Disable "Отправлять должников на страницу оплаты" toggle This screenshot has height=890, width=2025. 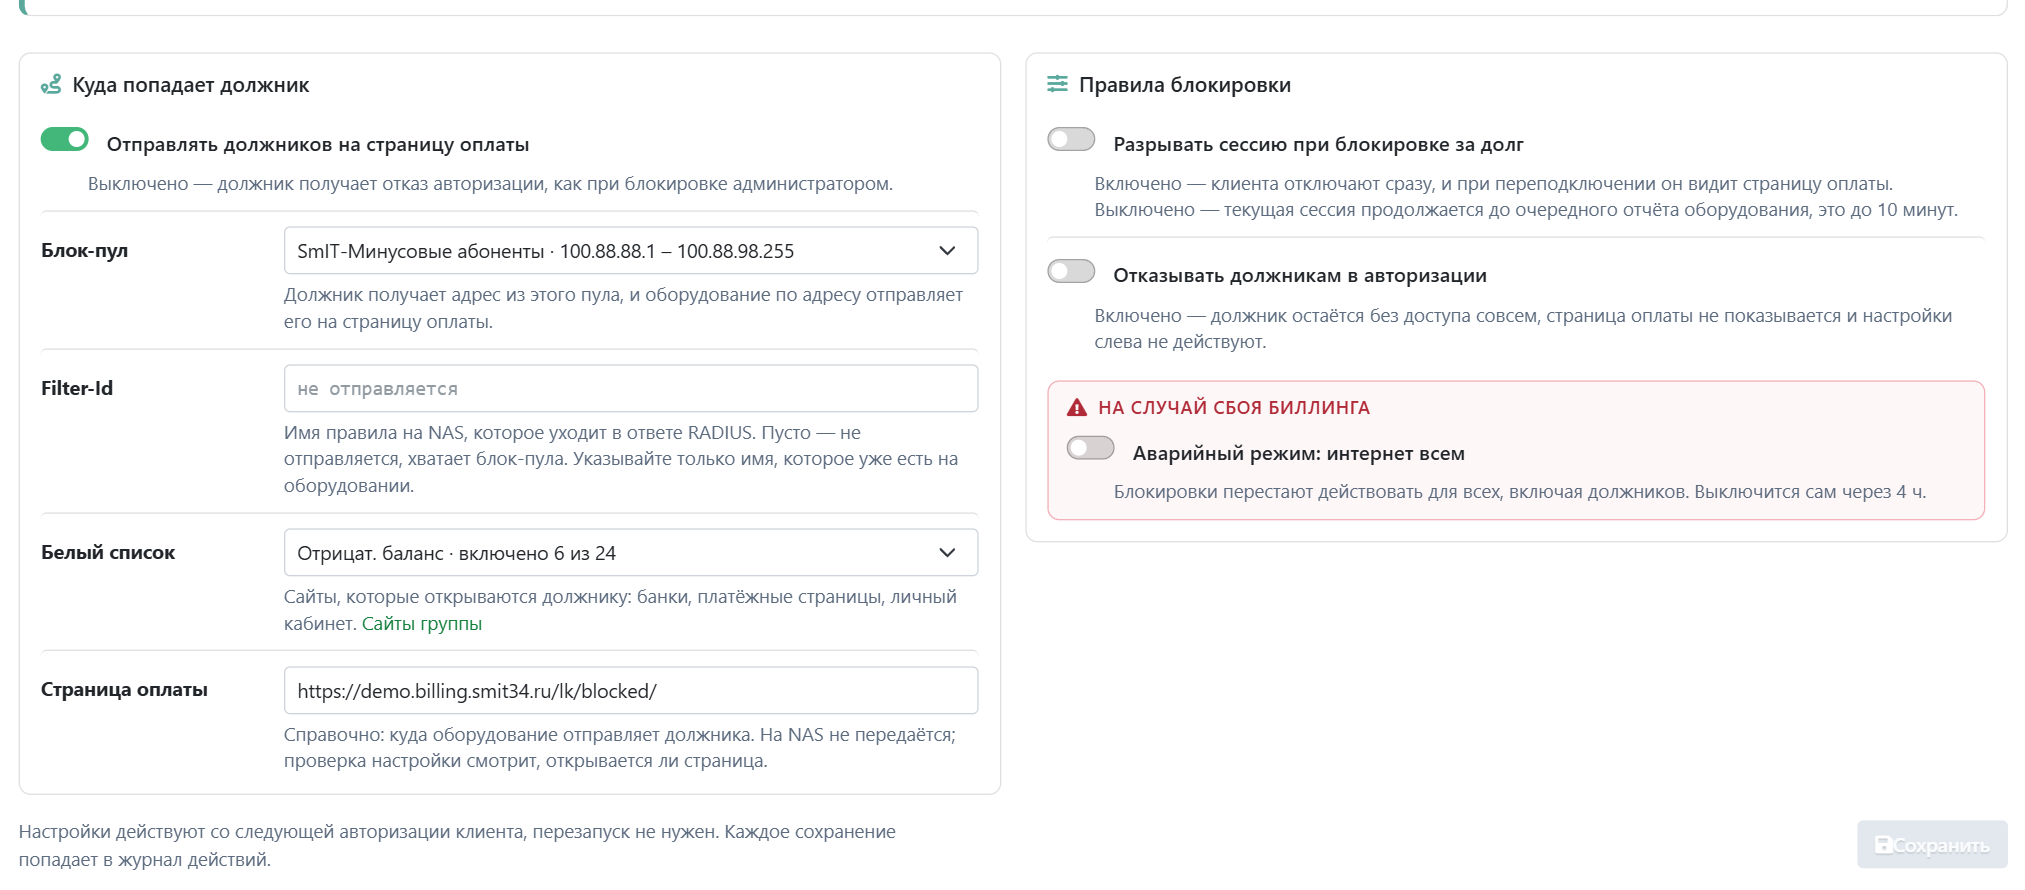point(65,140)
